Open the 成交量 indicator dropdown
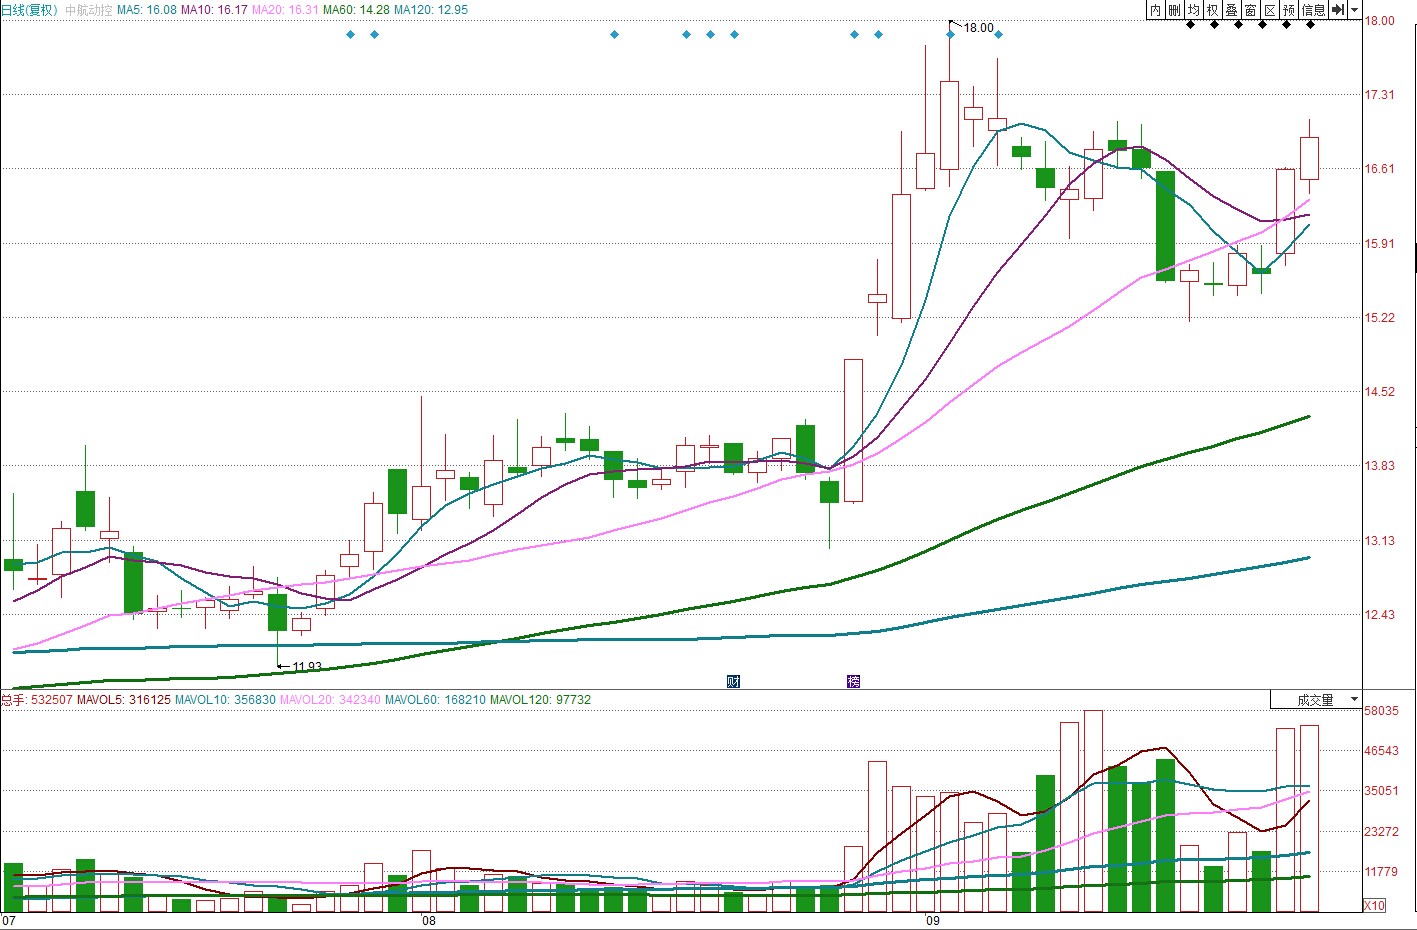This screenshot has height=930, width=1417. (1316, 700)
